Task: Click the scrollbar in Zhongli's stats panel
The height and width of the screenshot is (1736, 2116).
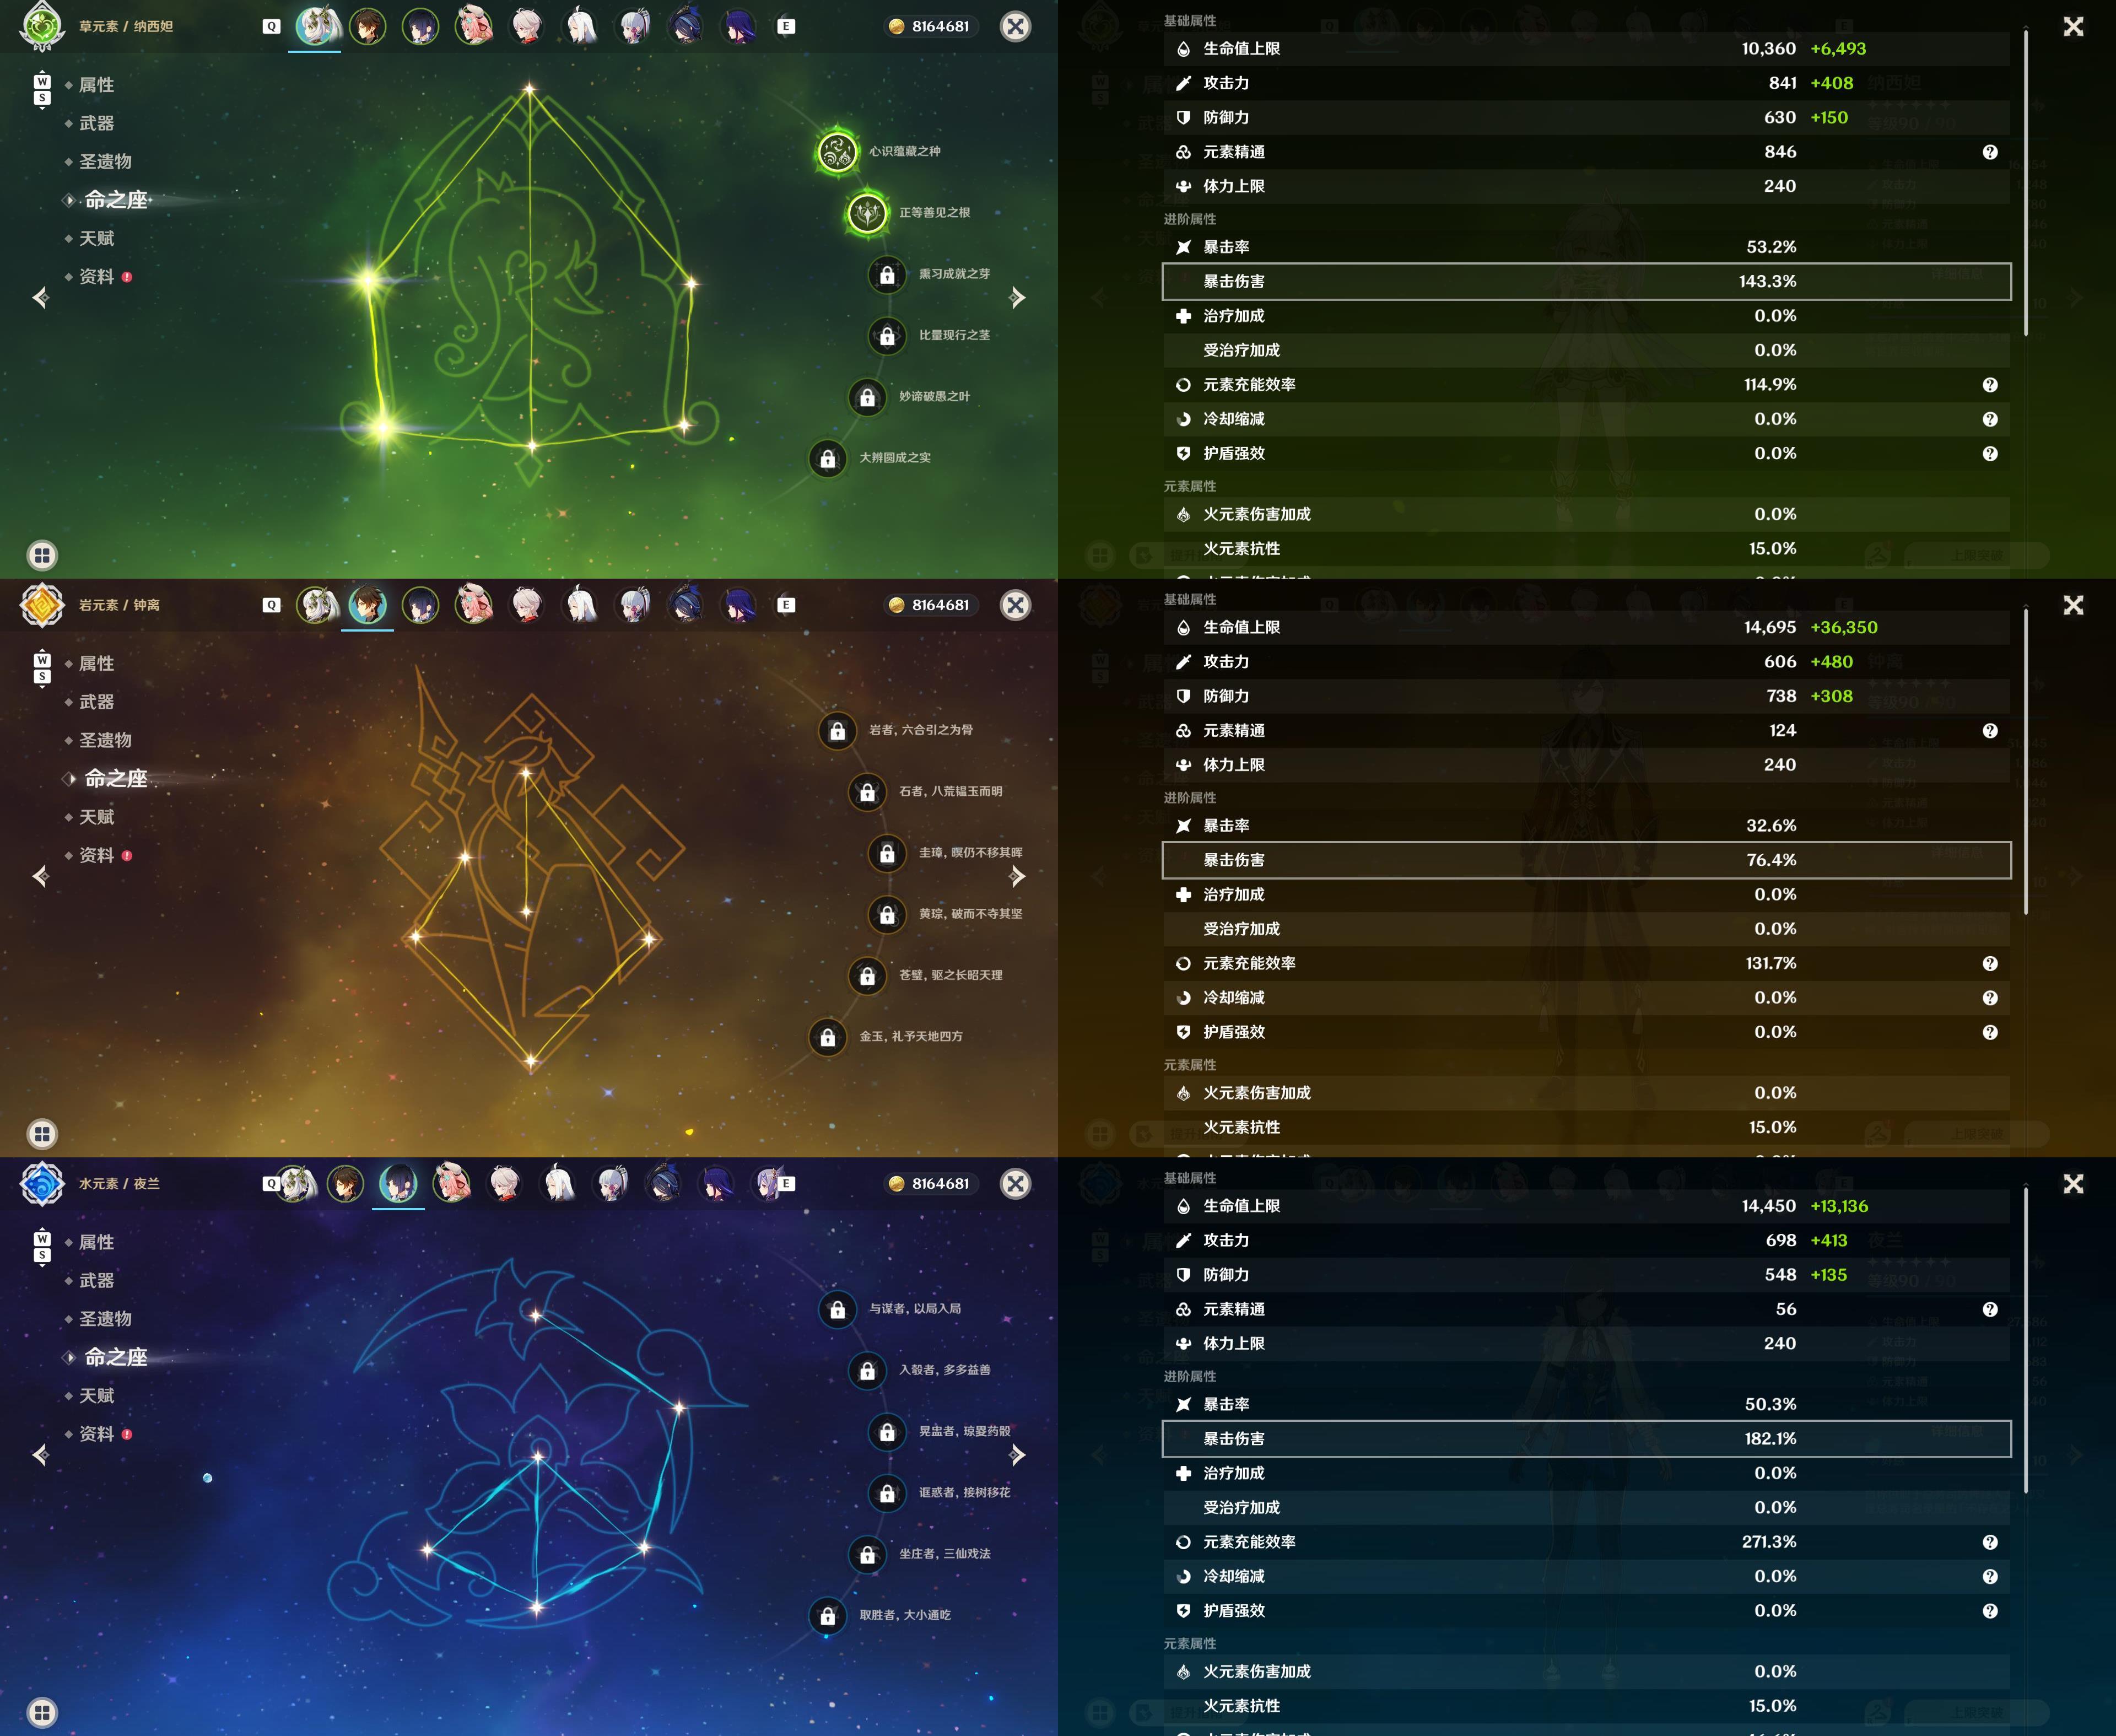Action: pos(2026,761)
